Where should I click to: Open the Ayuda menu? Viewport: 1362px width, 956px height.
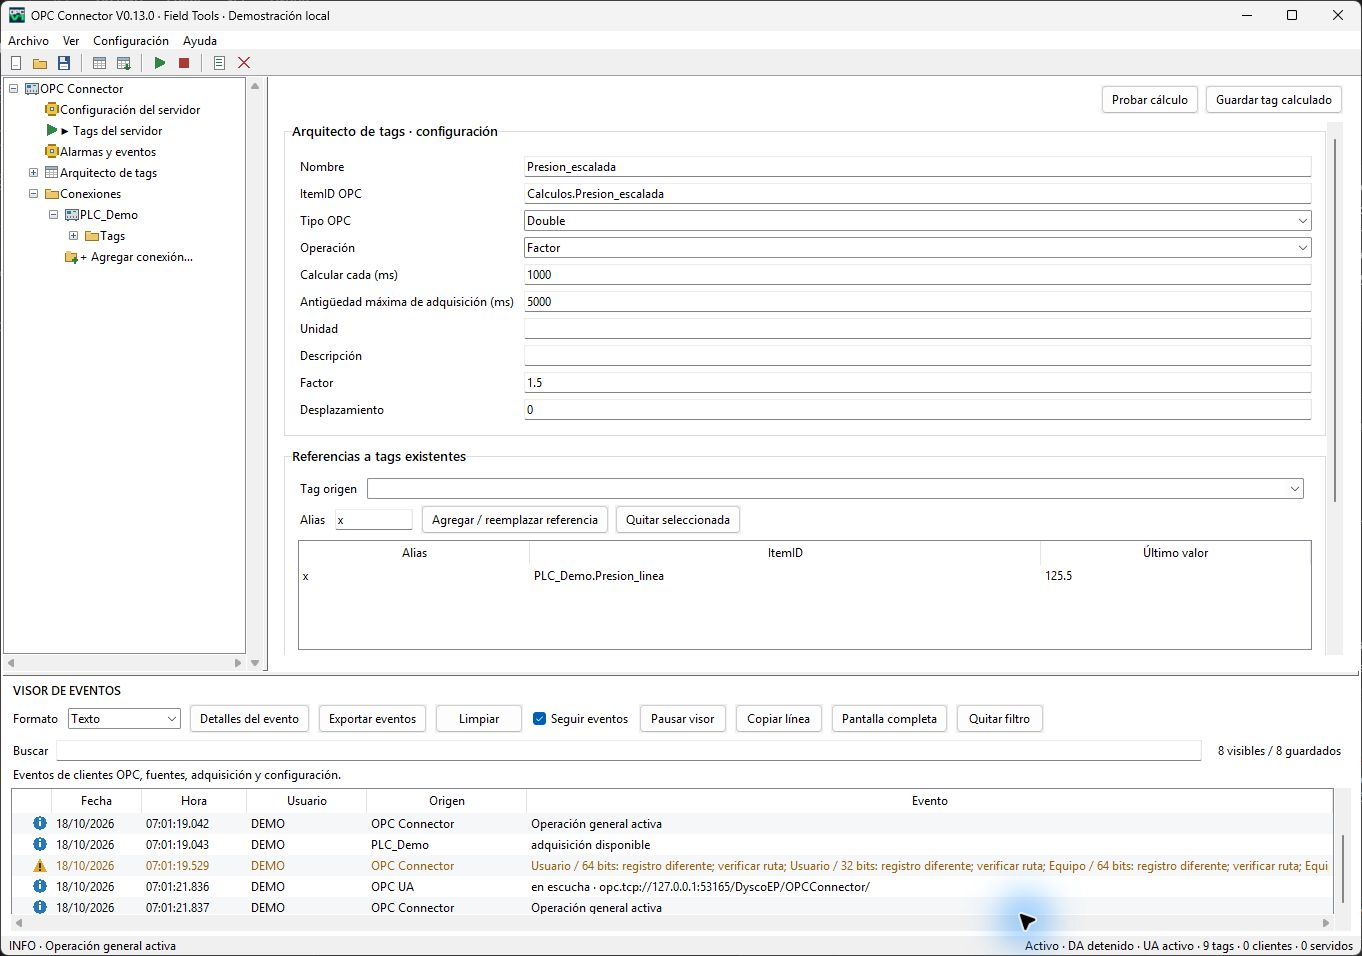200,41
